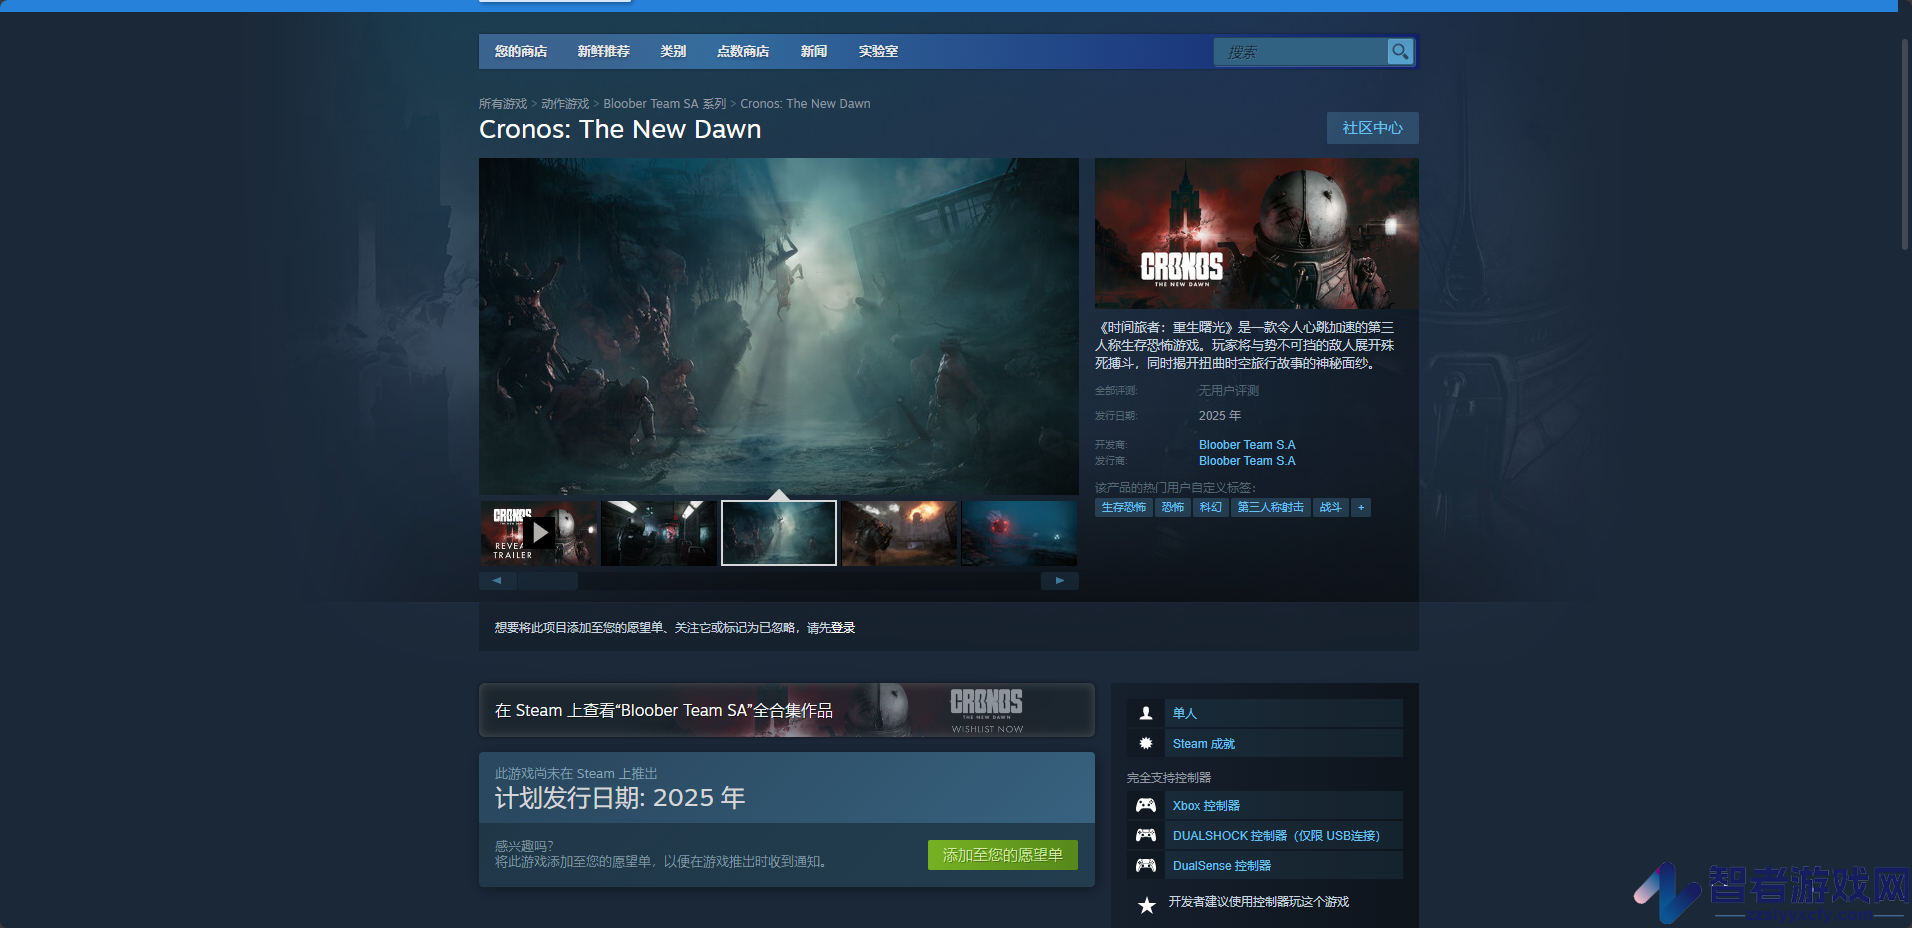Focus the store search input field
1912x928 pixels.
(1300, 51)
